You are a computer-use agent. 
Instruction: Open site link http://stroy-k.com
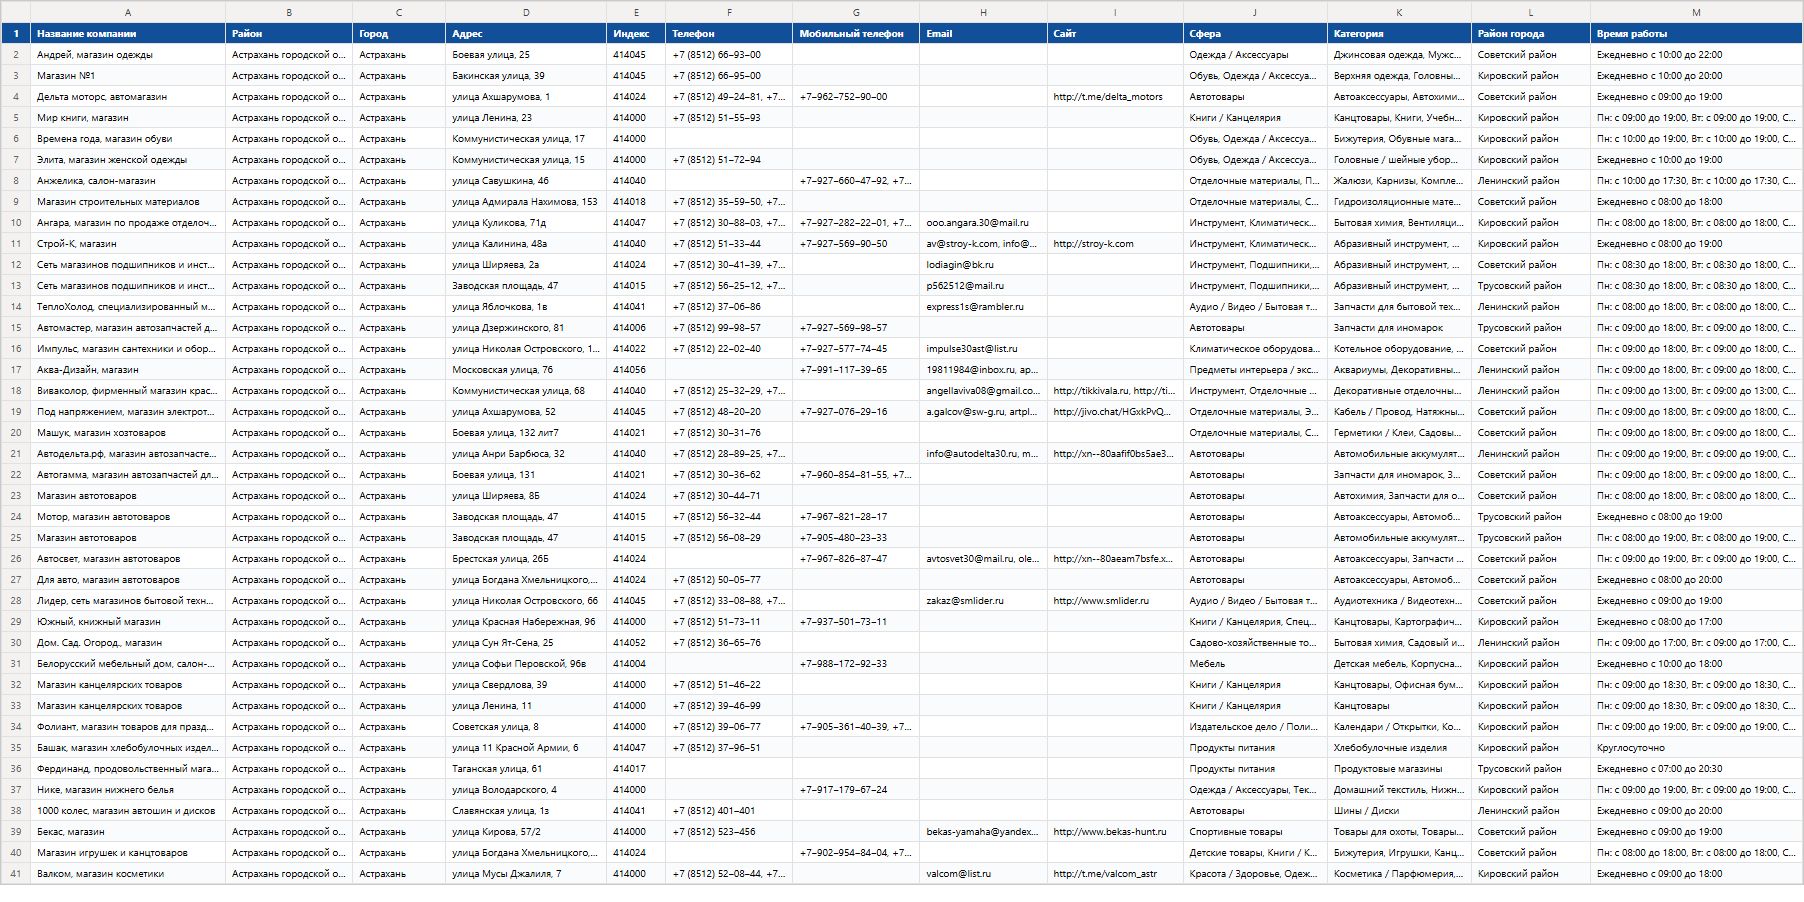click(1093, 244)
